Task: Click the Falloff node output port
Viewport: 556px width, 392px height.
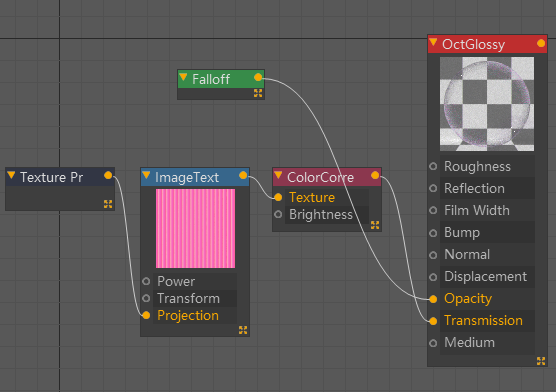Action: tap(258, 77)
